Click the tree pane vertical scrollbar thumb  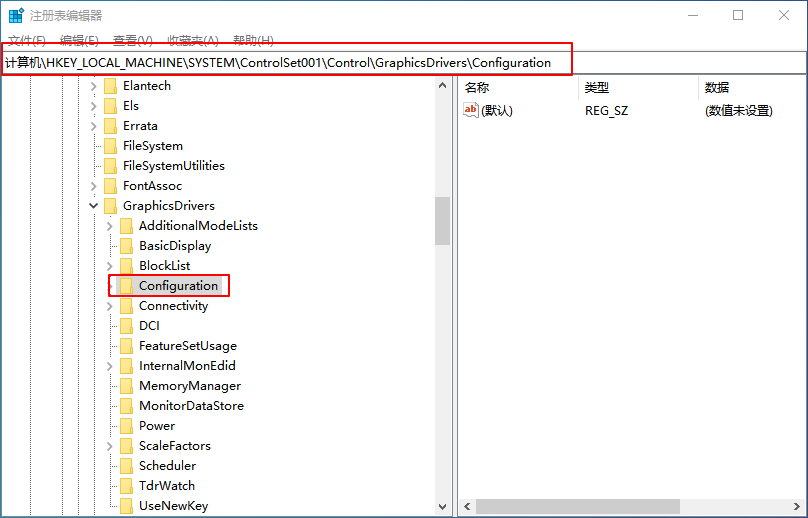click(442, 220)
